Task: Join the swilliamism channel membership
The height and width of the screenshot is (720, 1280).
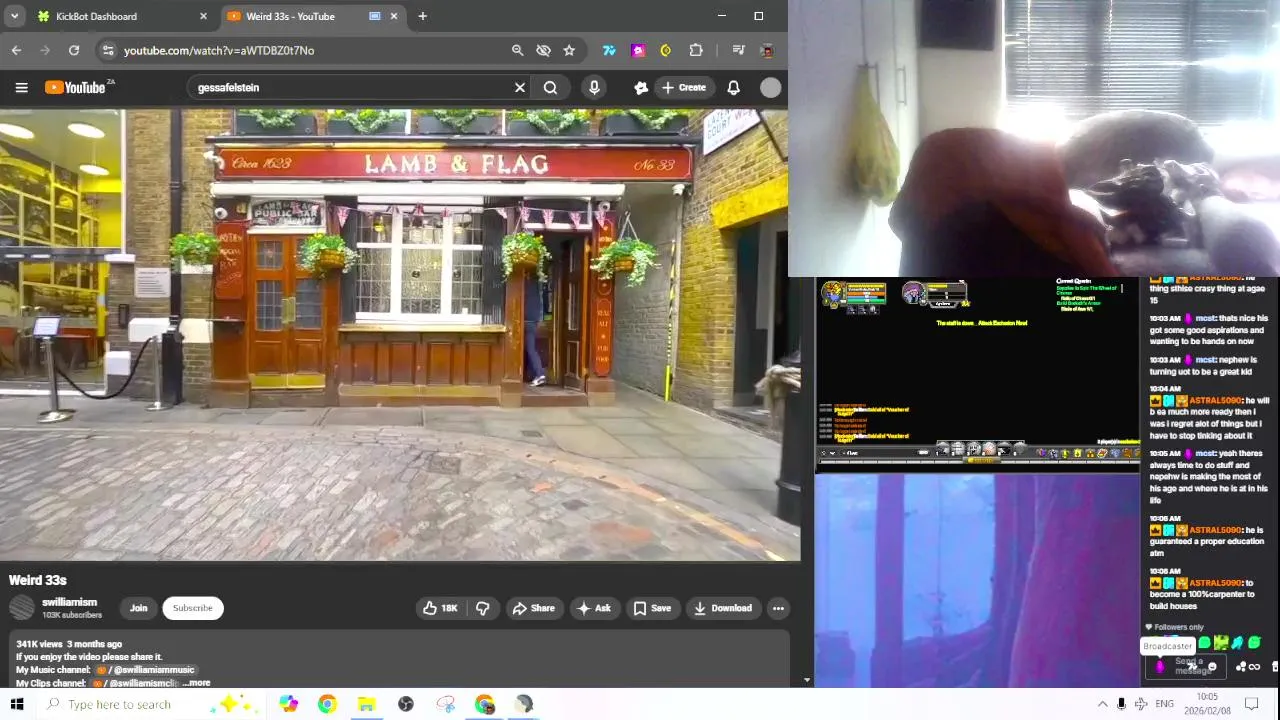Action: (138, 608)
